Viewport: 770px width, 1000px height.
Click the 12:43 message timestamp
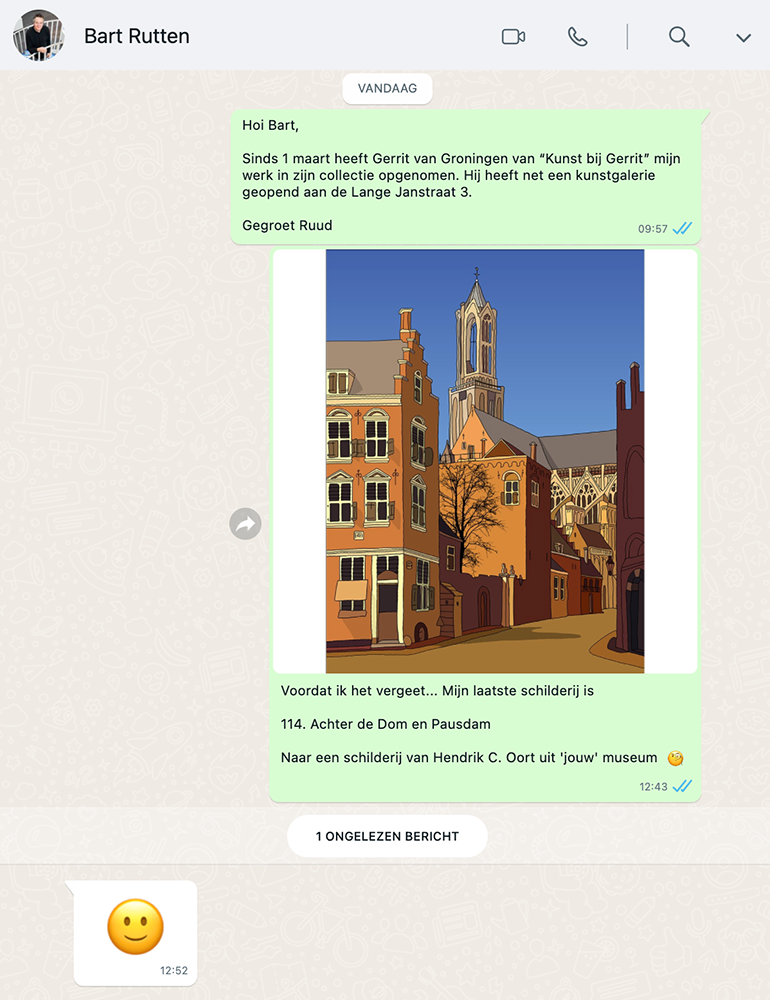click(x=653, y=786)
